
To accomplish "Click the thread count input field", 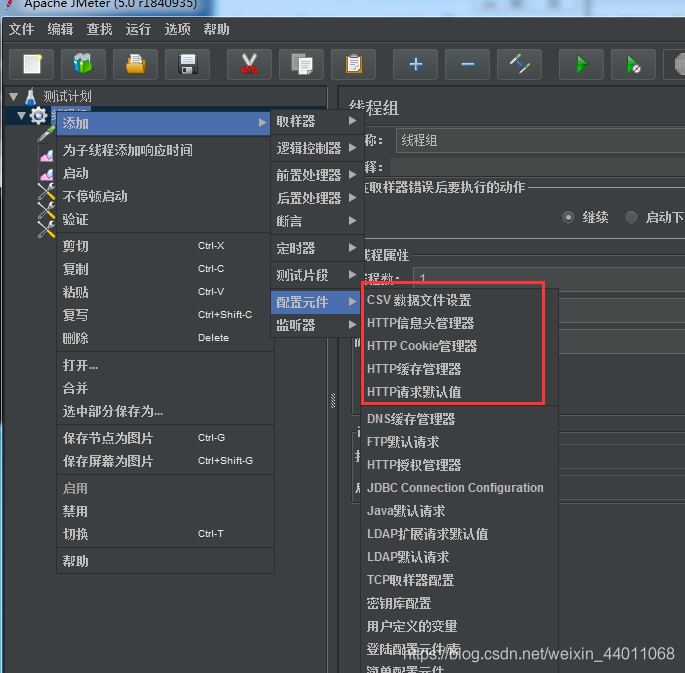I will (549, 277).
